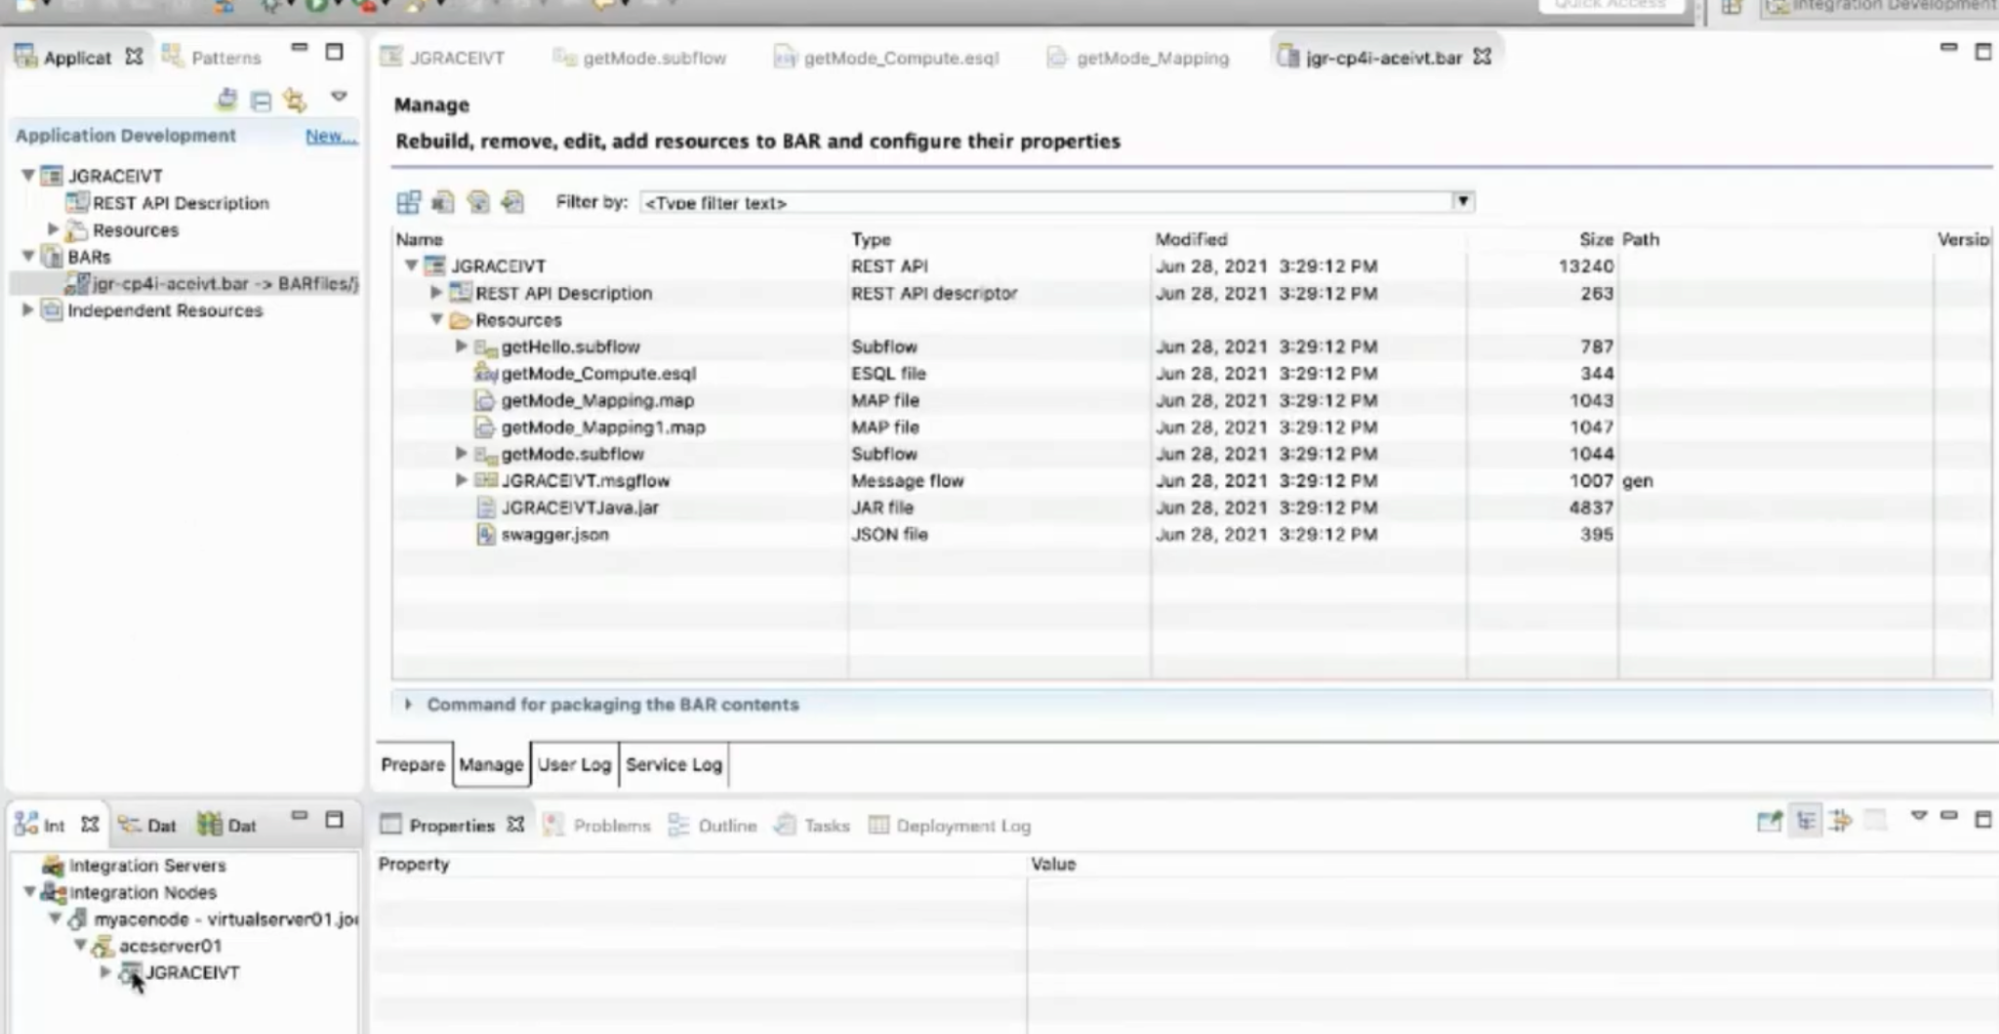Click the New link in Application Development
This screenshot has width=1999, height=1034.
(x=330, y=135)
